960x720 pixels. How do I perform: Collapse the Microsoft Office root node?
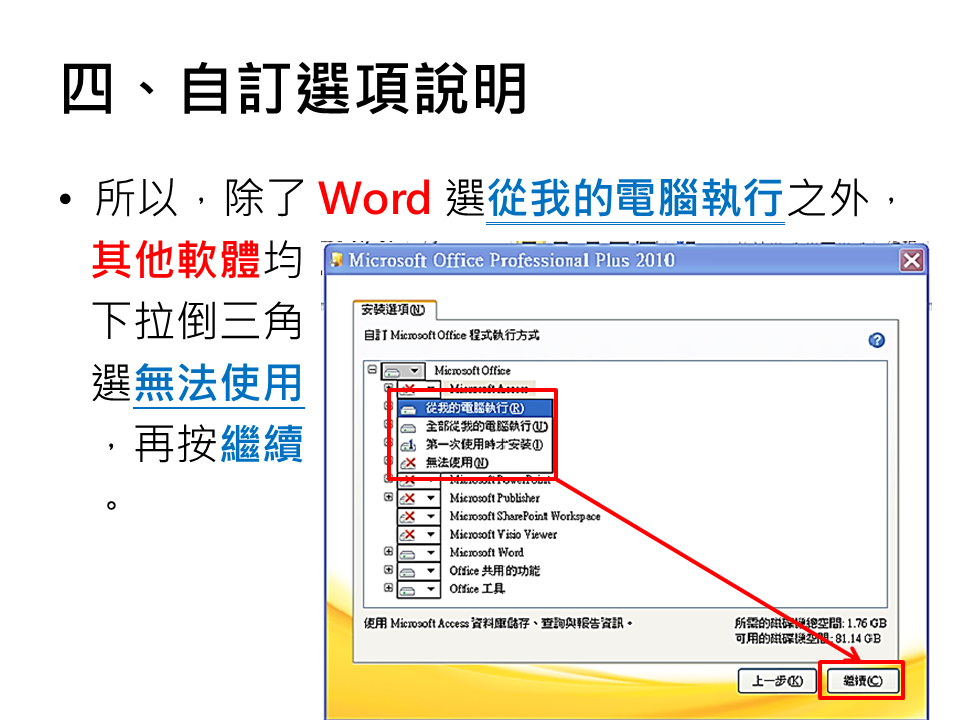pos(372,370)
